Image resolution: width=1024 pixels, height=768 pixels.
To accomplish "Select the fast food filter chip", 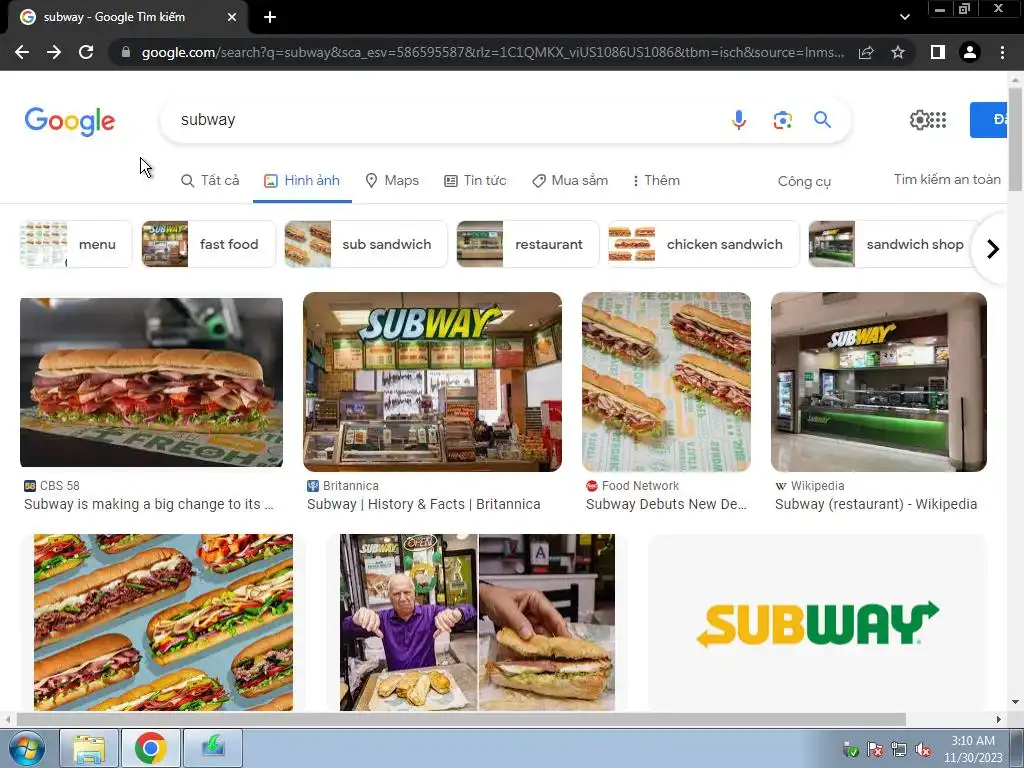I will (x=208, y=244).
